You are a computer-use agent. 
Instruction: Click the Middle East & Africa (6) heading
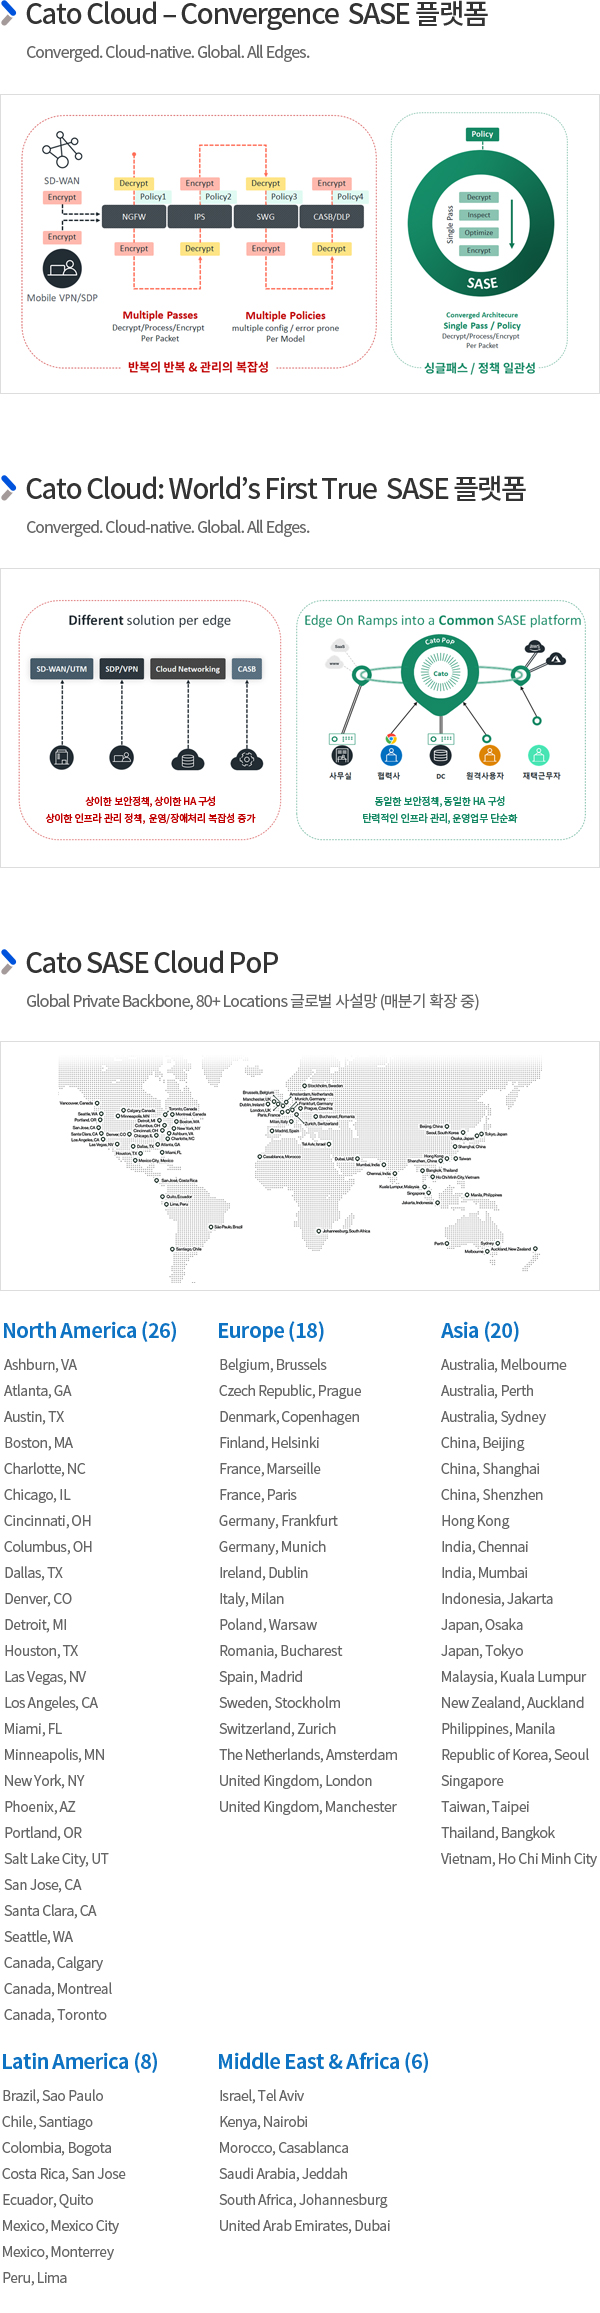pyautogui.click(x=323, y=2062)
